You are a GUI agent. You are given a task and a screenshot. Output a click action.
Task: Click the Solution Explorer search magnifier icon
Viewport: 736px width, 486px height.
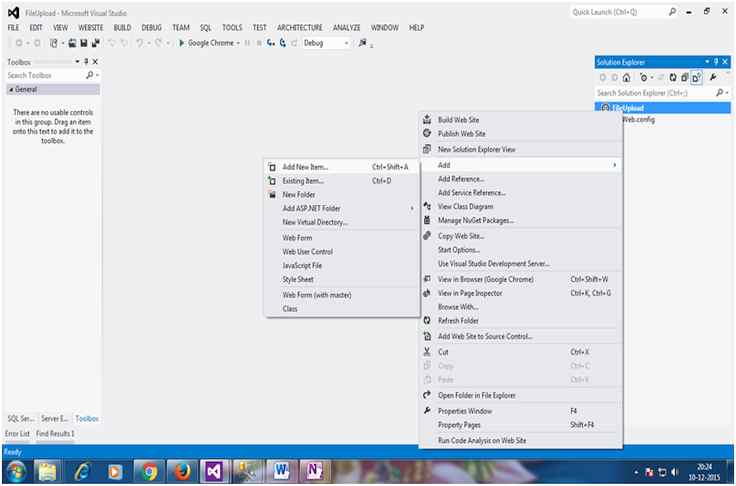click(719, 93)
